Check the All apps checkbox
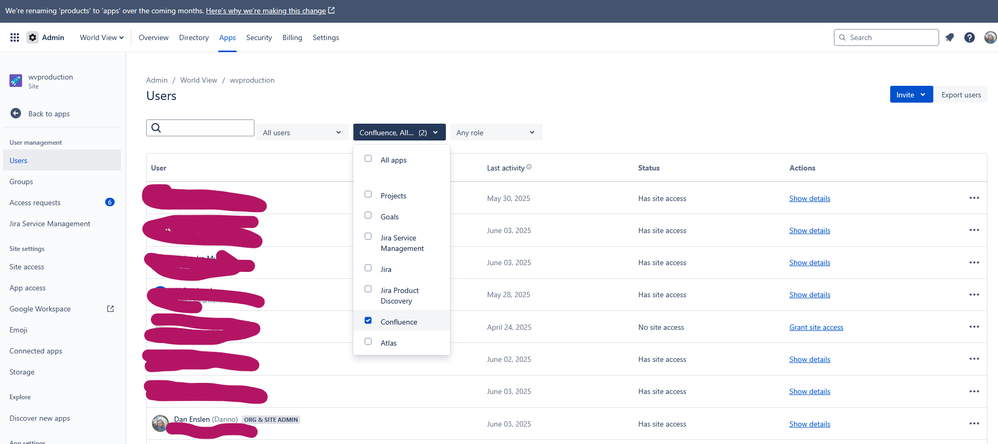The height and width of the screenshot is (444, 998). [x=368, y=158]
